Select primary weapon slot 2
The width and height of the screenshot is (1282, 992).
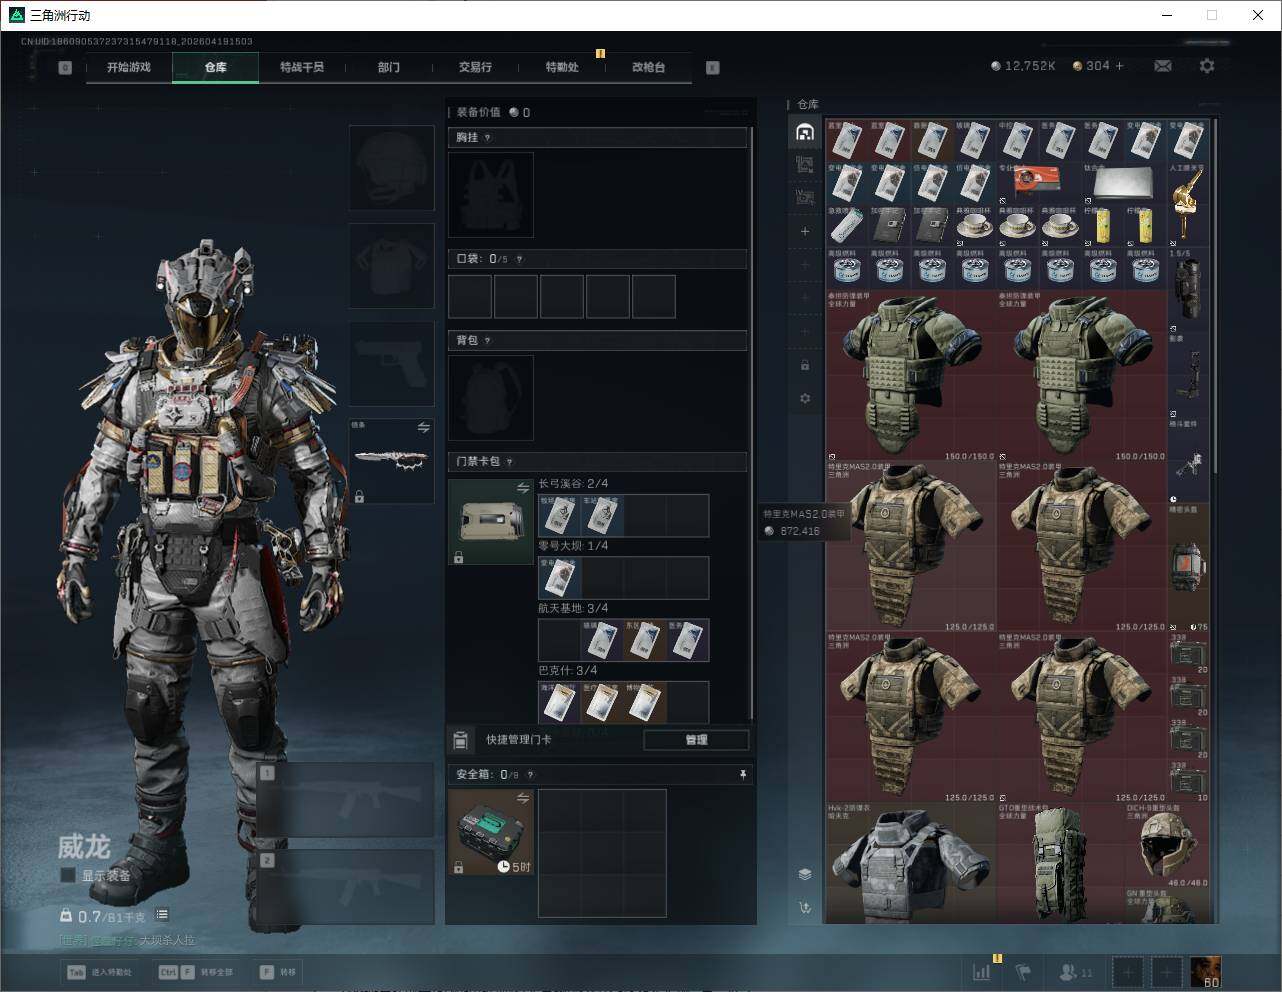click(x=346, y=888)
